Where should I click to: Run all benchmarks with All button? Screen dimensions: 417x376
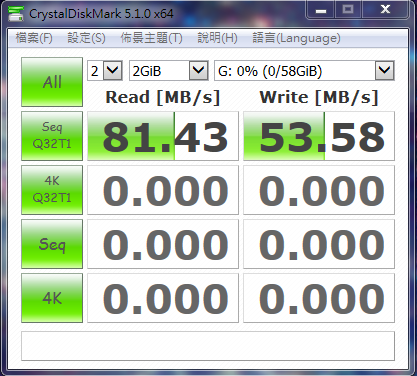point(52,82)
